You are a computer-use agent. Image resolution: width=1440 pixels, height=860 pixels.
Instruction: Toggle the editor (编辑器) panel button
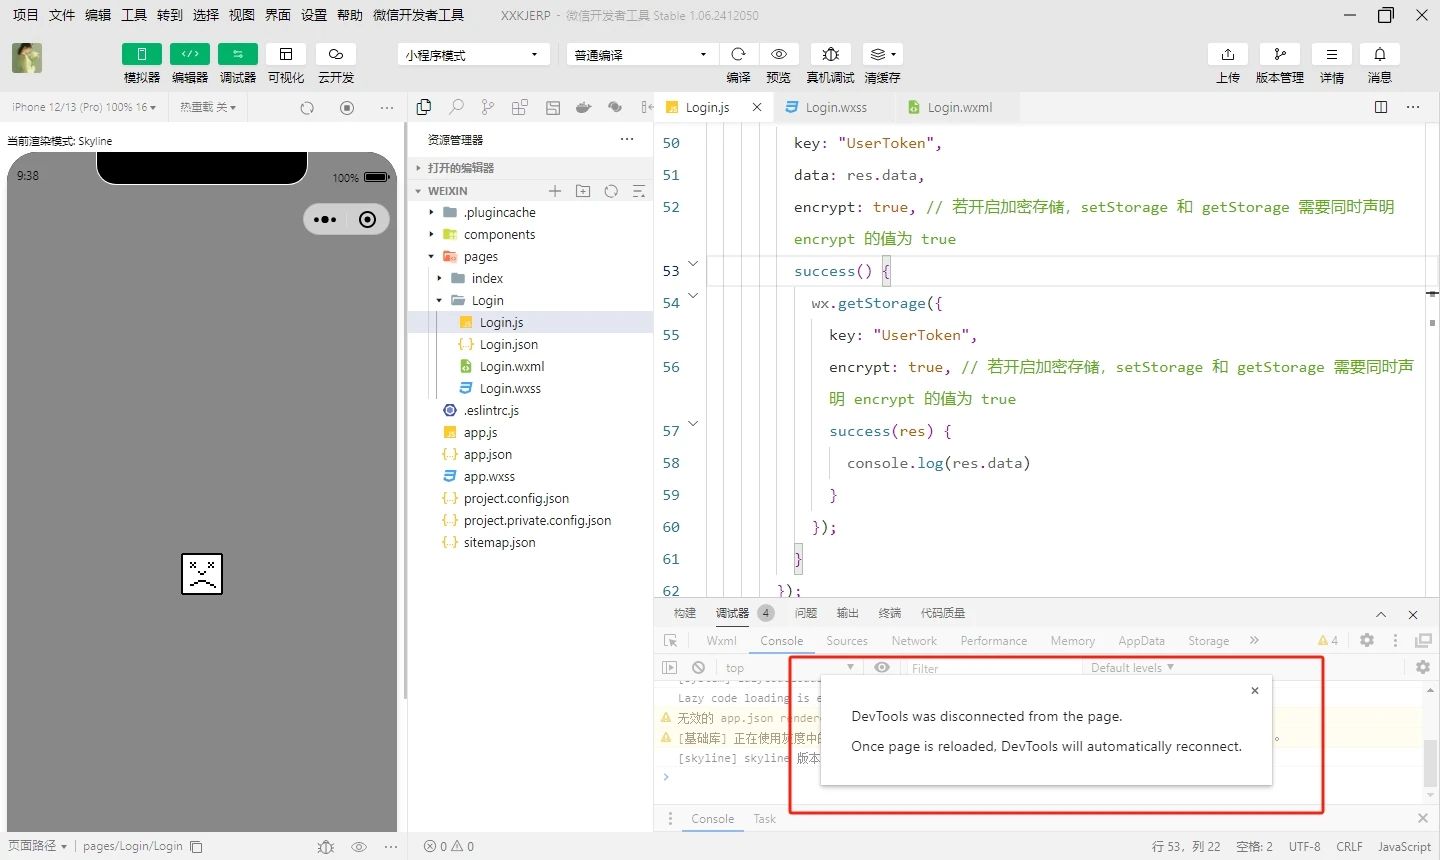tap(189, 54)
